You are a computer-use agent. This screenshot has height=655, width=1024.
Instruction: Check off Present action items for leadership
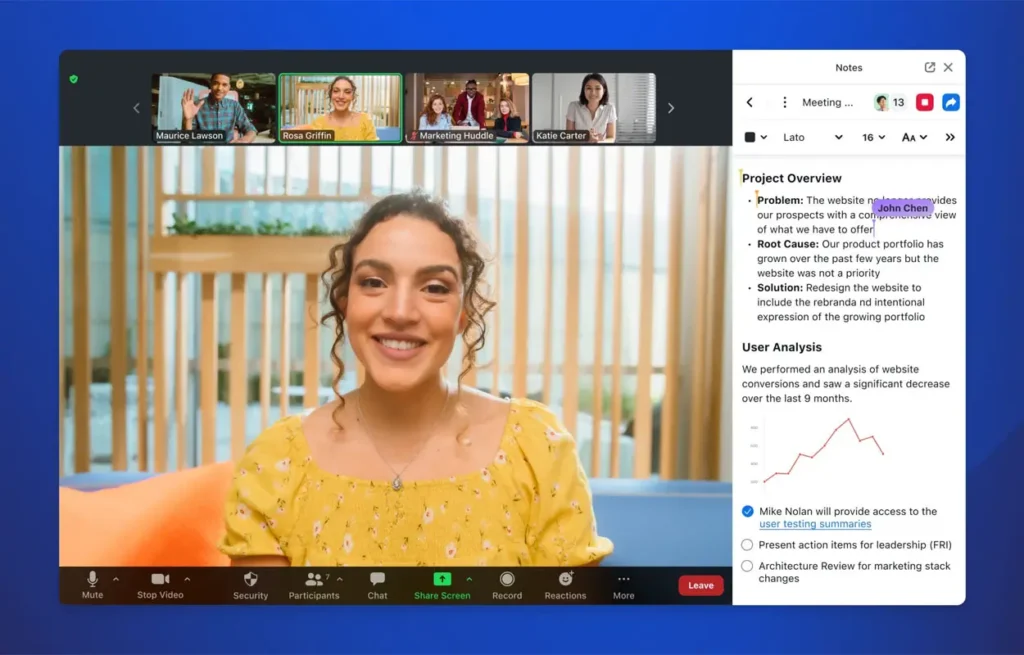(x=747, y=545)
